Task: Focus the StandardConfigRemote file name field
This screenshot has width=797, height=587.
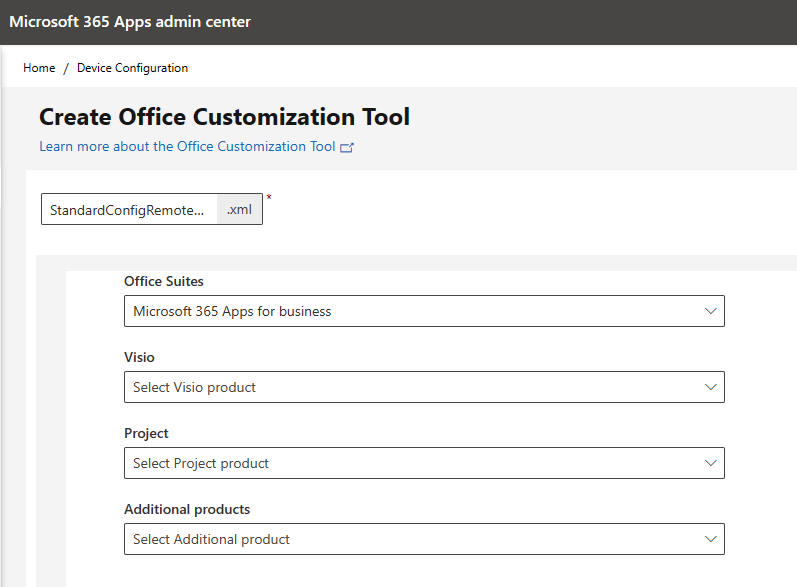Action: [x=128, y=210]
